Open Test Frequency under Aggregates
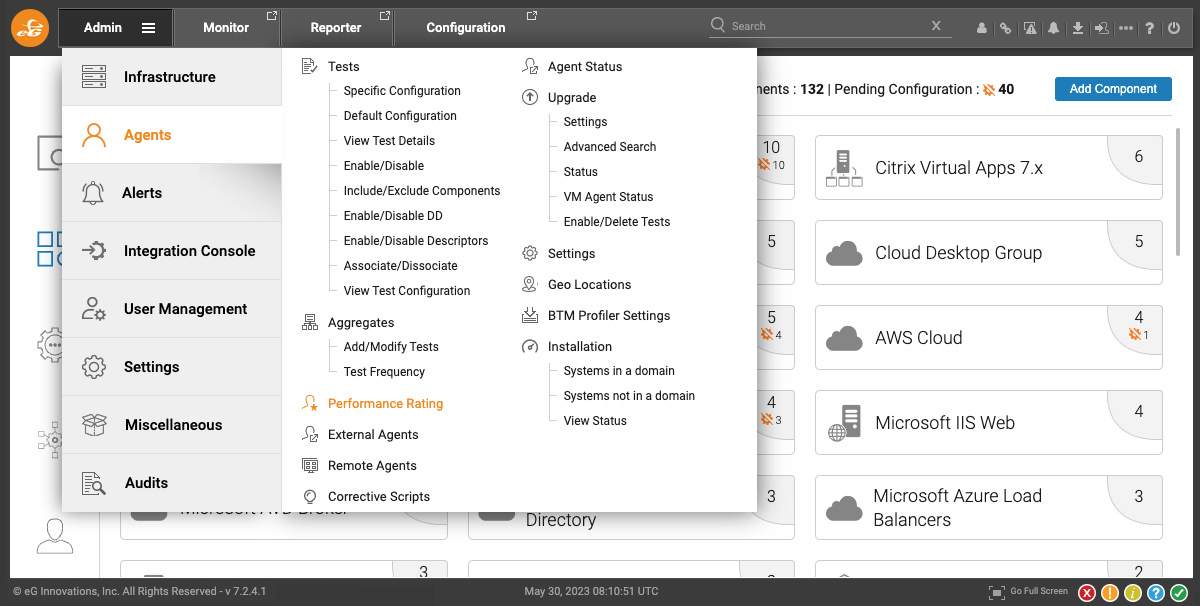Image resolution: width=1200 pixels, height=606 pixels. (x=384, y=372)
